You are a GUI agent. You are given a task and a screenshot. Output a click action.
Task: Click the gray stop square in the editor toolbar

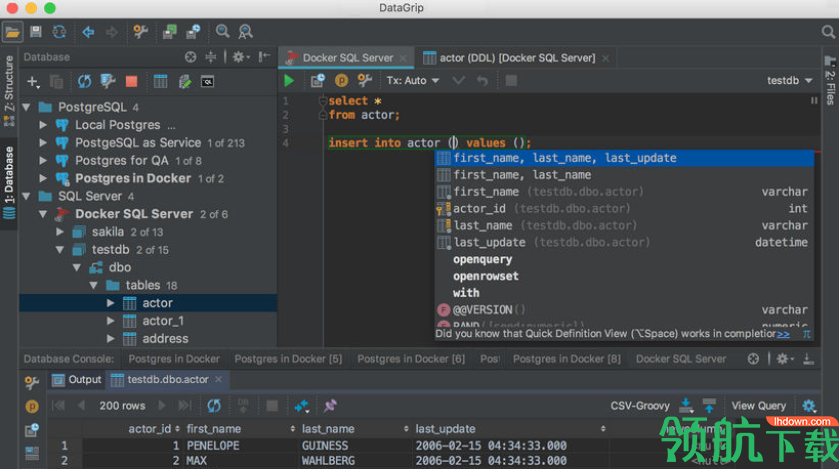tap(511, 81)
